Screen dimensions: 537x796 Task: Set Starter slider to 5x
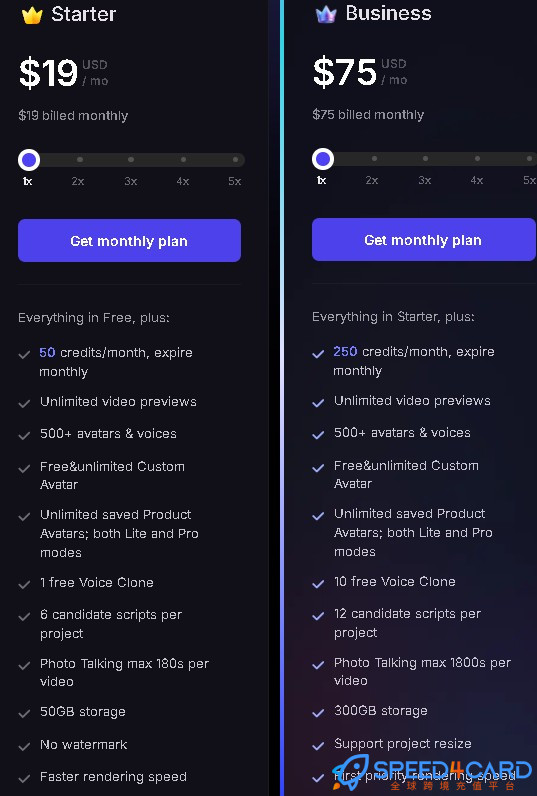pos(235,159)
